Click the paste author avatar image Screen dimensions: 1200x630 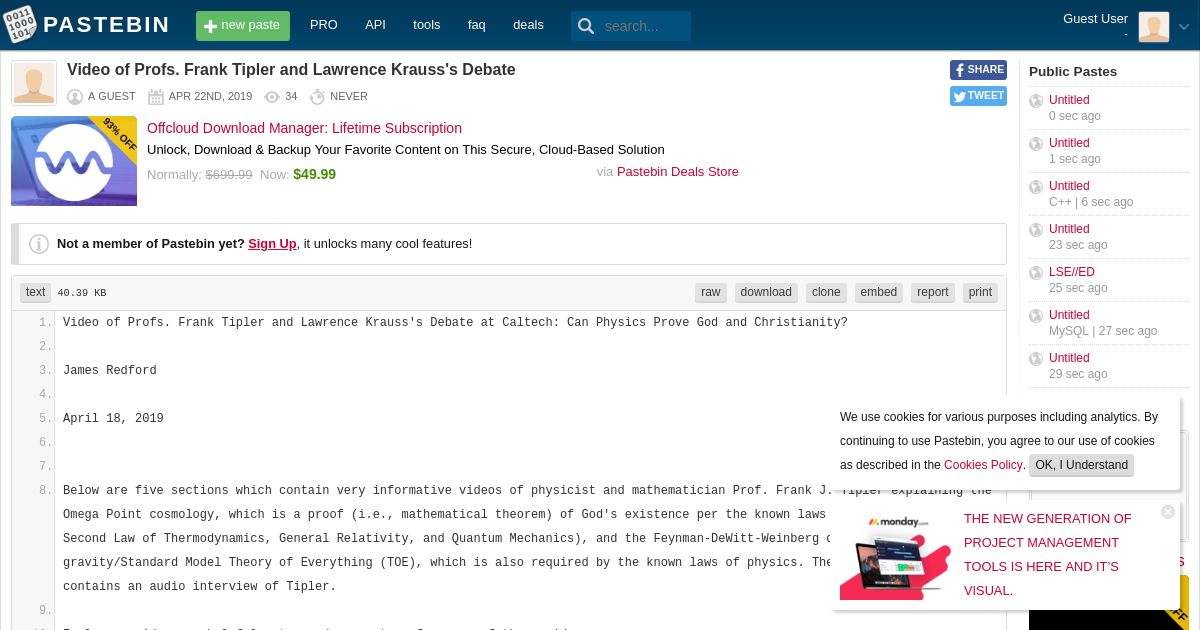click(x=34, y=83)
